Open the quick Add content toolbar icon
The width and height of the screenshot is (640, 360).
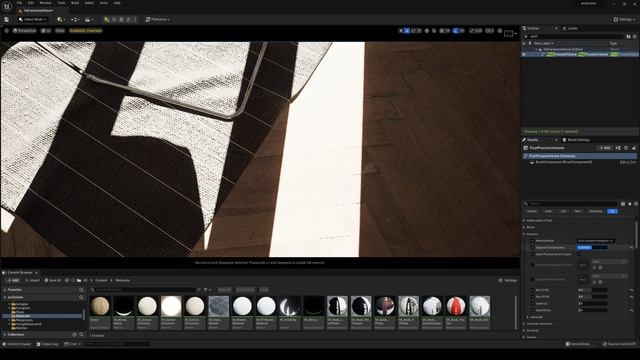62,20
